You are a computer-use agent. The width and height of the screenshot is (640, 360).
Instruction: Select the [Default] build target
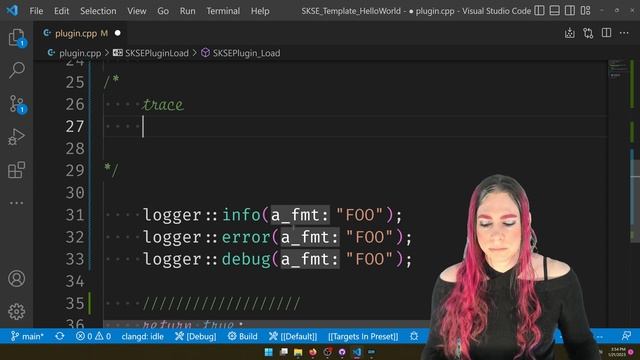tap(293, 336)
